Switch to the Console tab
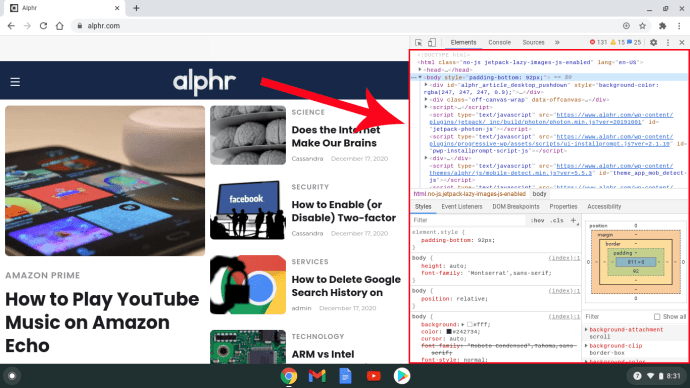 tap(499, 42)
